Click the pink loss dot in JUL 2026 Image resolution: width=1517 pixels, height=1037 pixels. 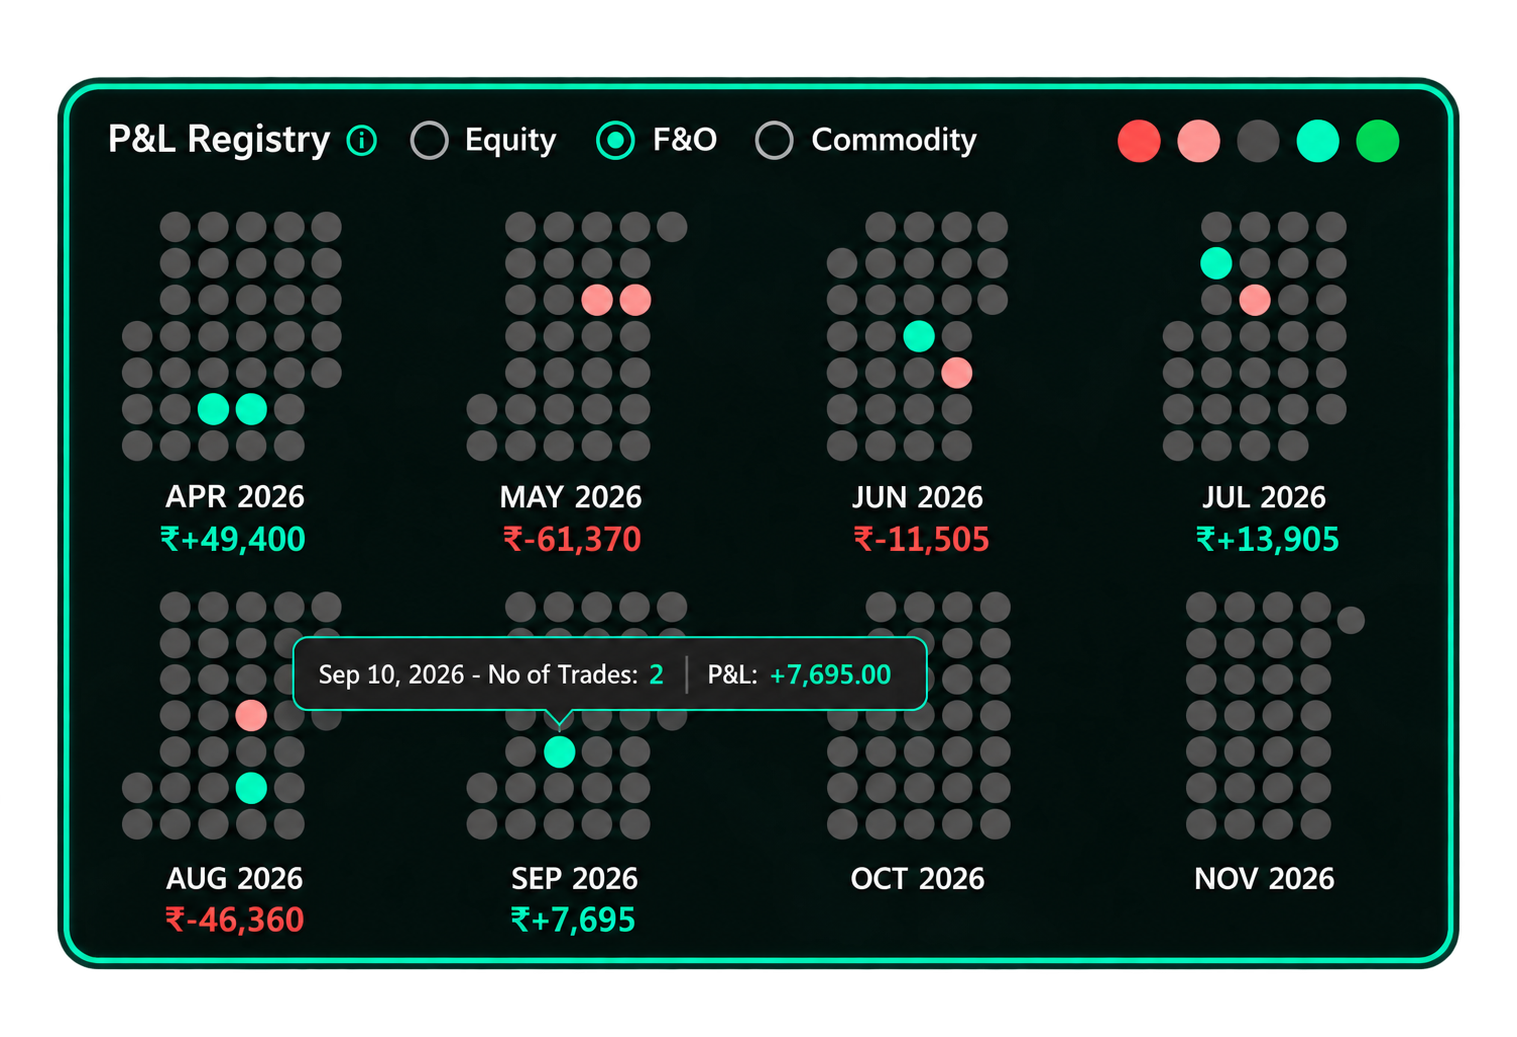[x=1255, y=300]
